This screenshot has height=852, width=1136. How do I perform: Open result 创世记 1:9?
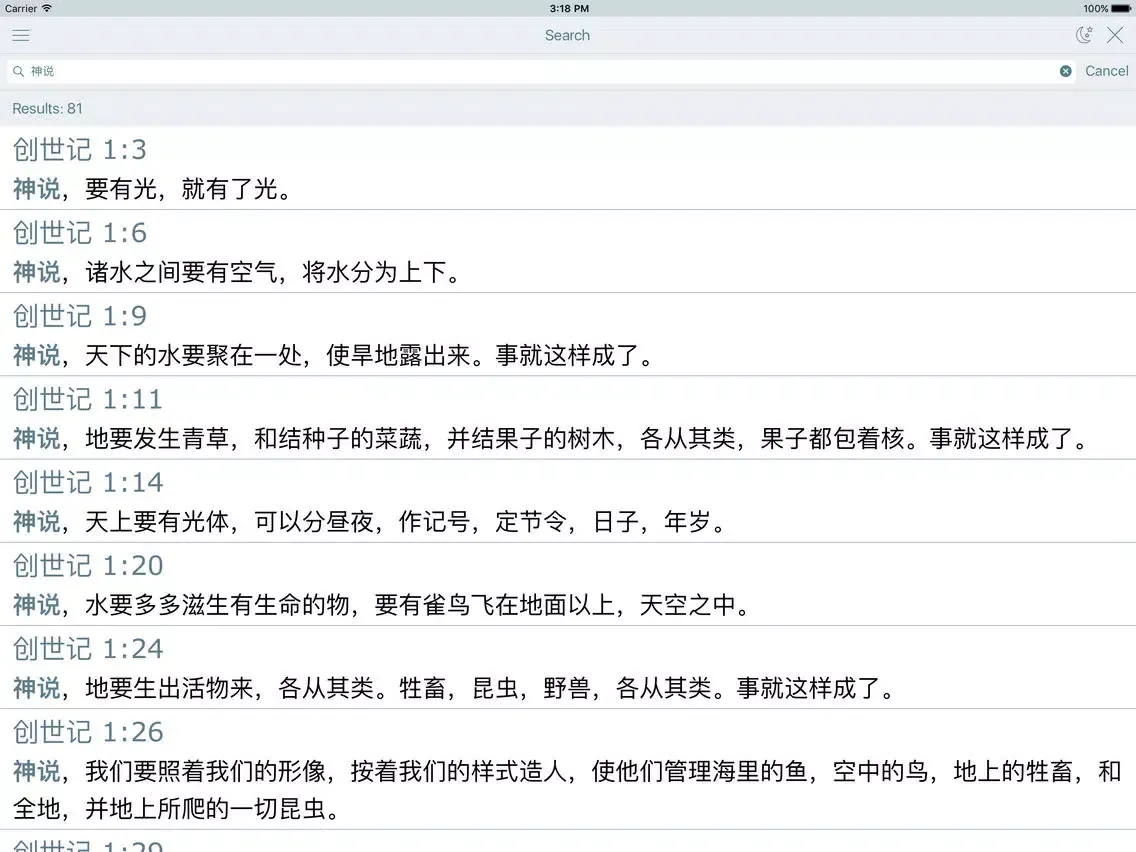tap(568, 335)
